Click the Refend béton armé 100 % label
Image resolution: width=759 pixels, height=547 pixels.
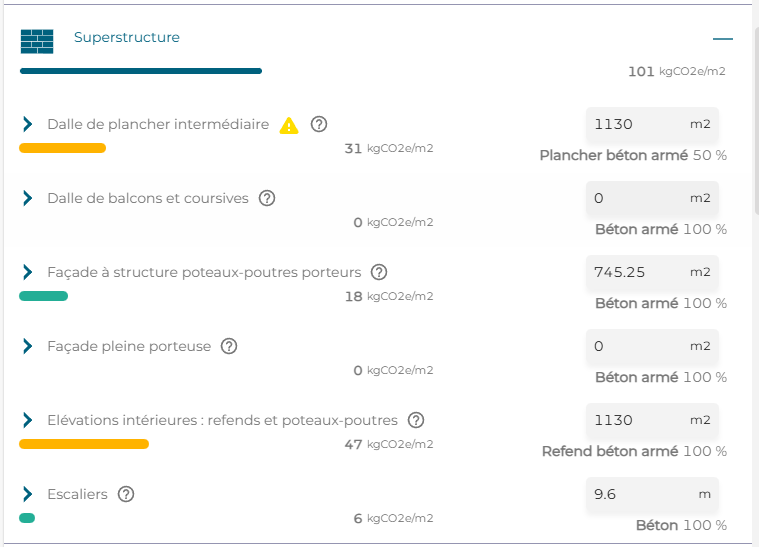pos(634,451)
